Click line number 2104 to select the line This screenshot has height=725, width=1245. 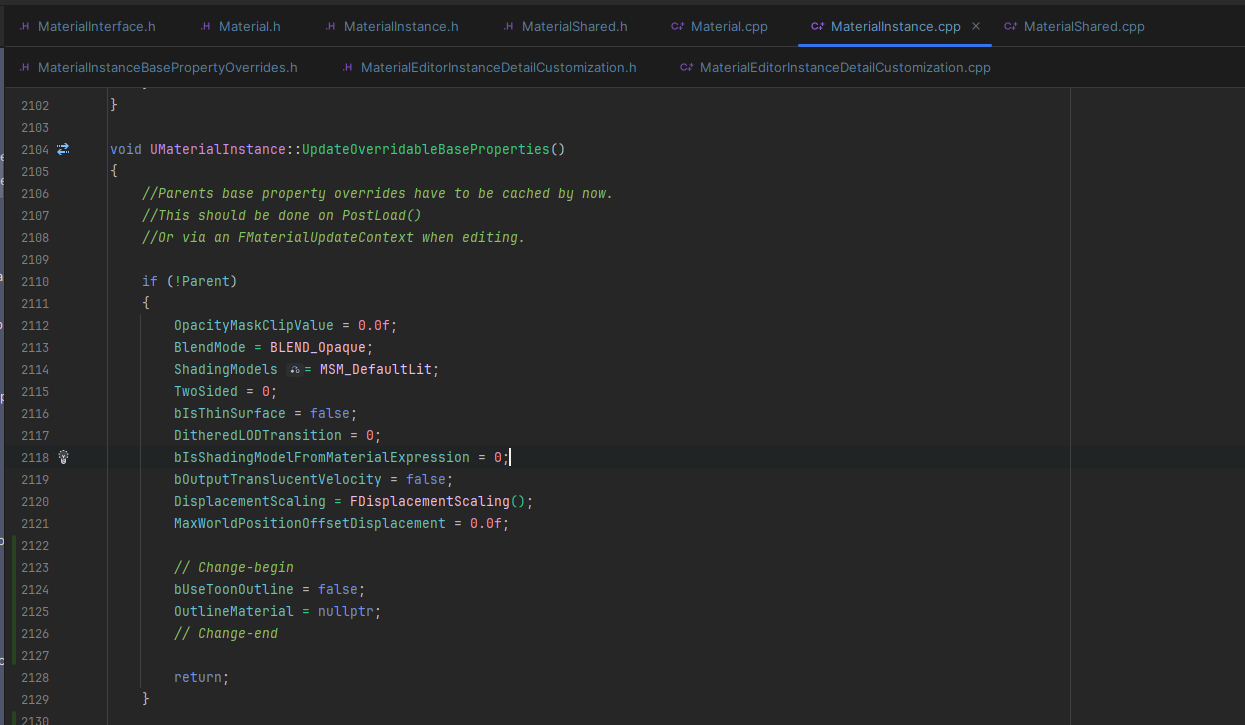[x=34, y=148]
